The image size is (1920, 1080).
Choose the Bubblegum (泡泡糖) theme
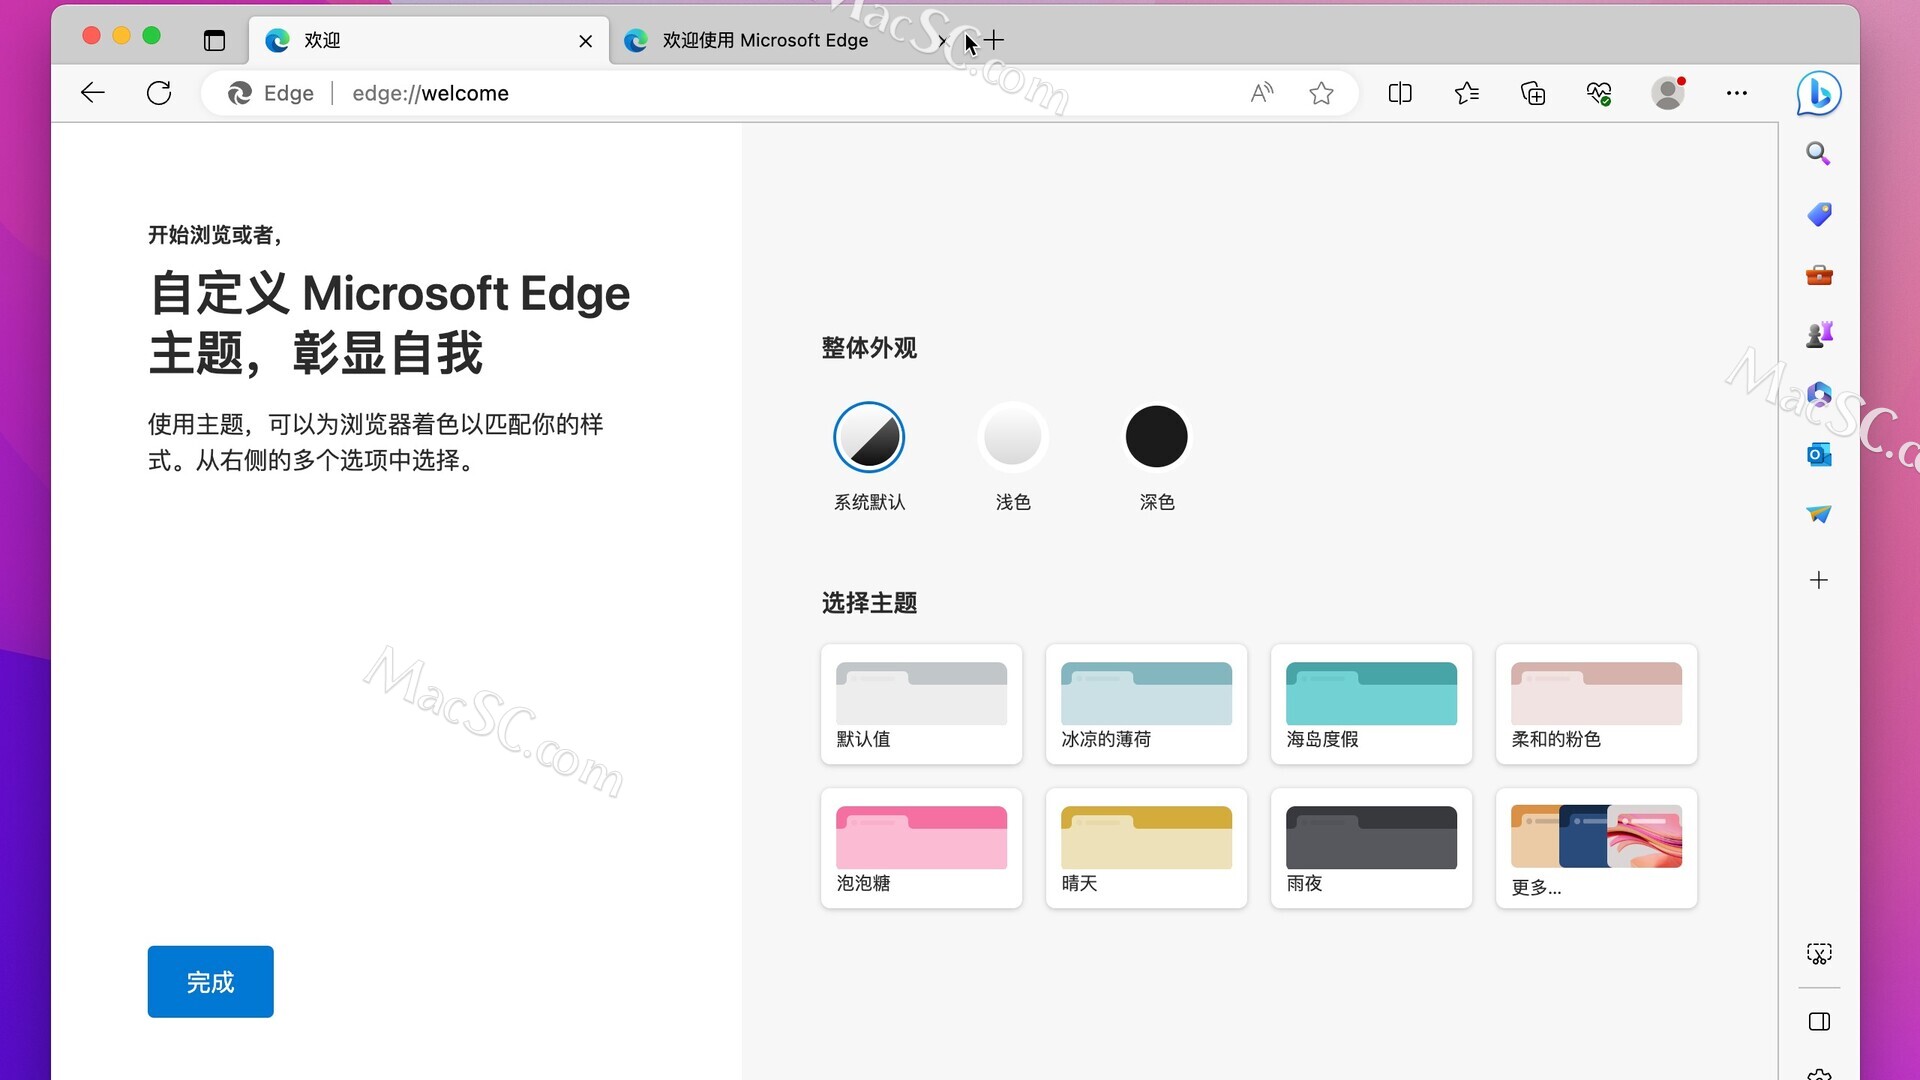pyautogui.click(x=921, y=848)
